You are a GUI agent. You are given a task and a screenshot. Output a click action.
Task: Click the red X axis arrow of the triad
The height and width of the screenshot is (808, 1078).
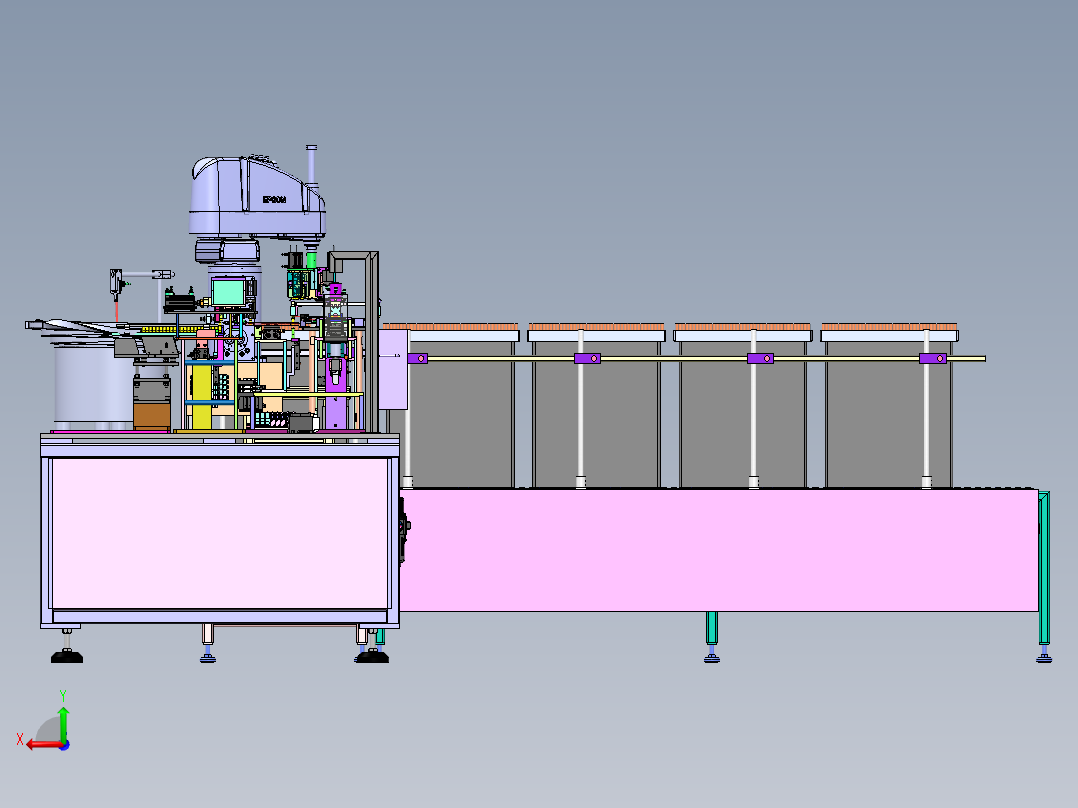click(43, 745)
